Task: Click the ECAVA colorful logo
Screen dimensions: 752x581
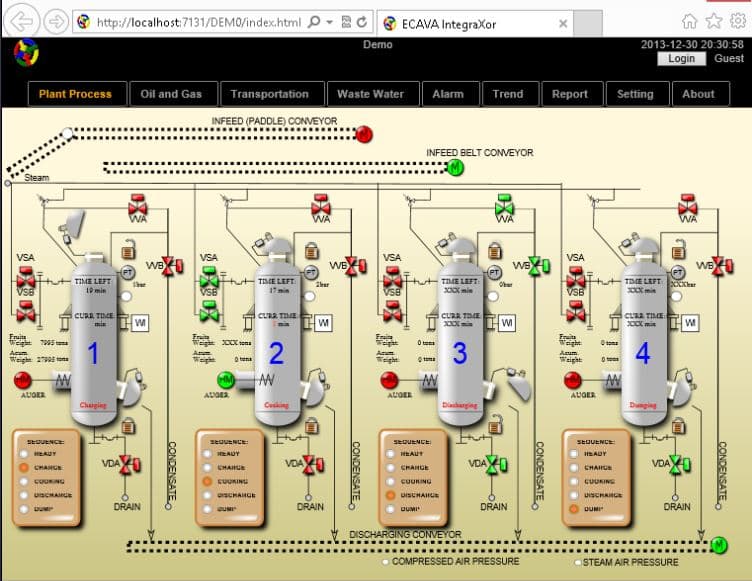Action: click(26, 53)
